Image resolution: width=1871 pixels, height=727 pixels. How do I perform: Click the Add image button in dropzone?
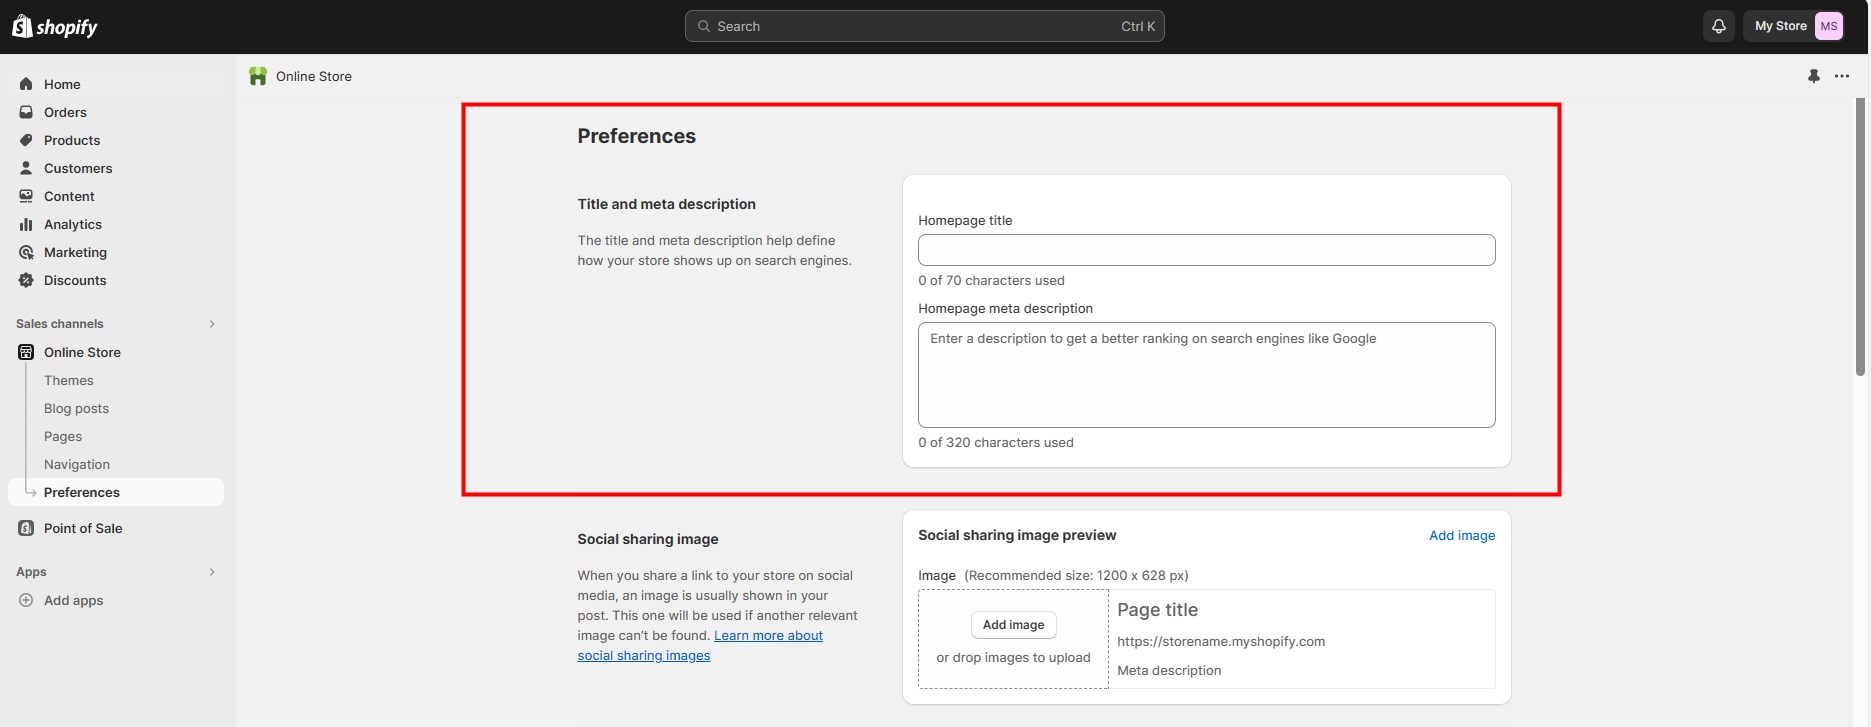[1013, 625]
